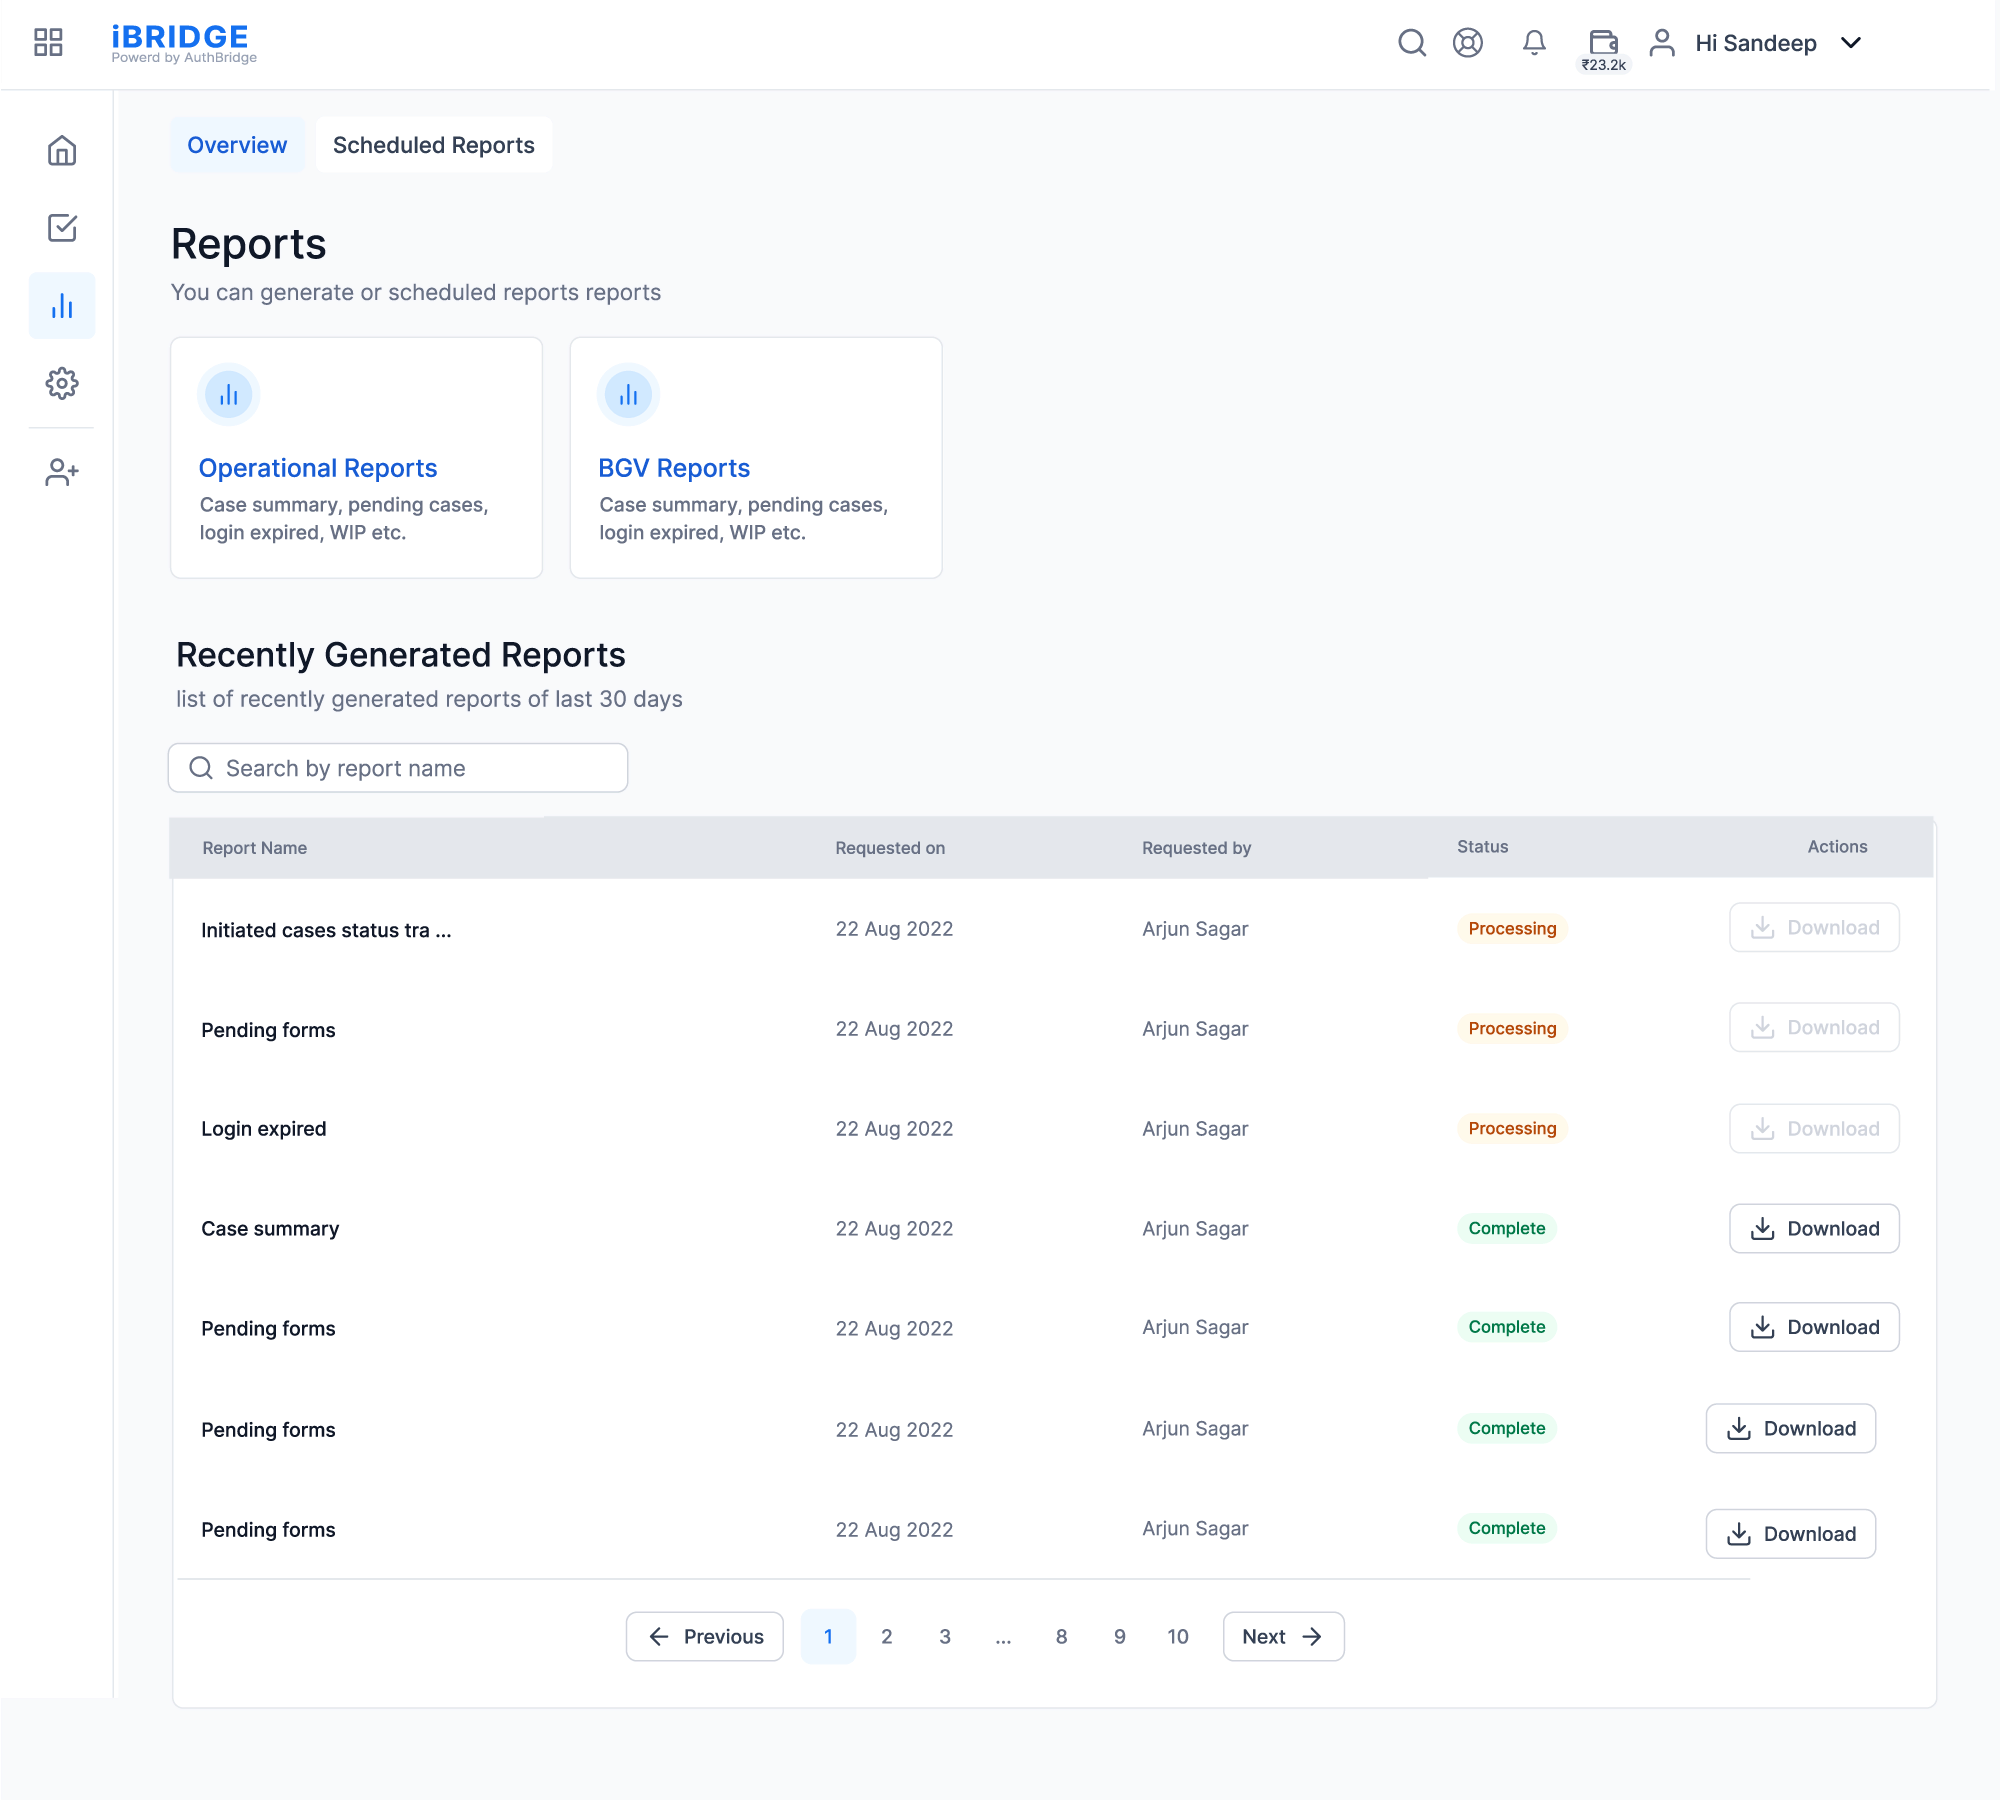Open the app grid menu icon
This screenshot has height=1800, width=2000.
(x=48, y=42)
